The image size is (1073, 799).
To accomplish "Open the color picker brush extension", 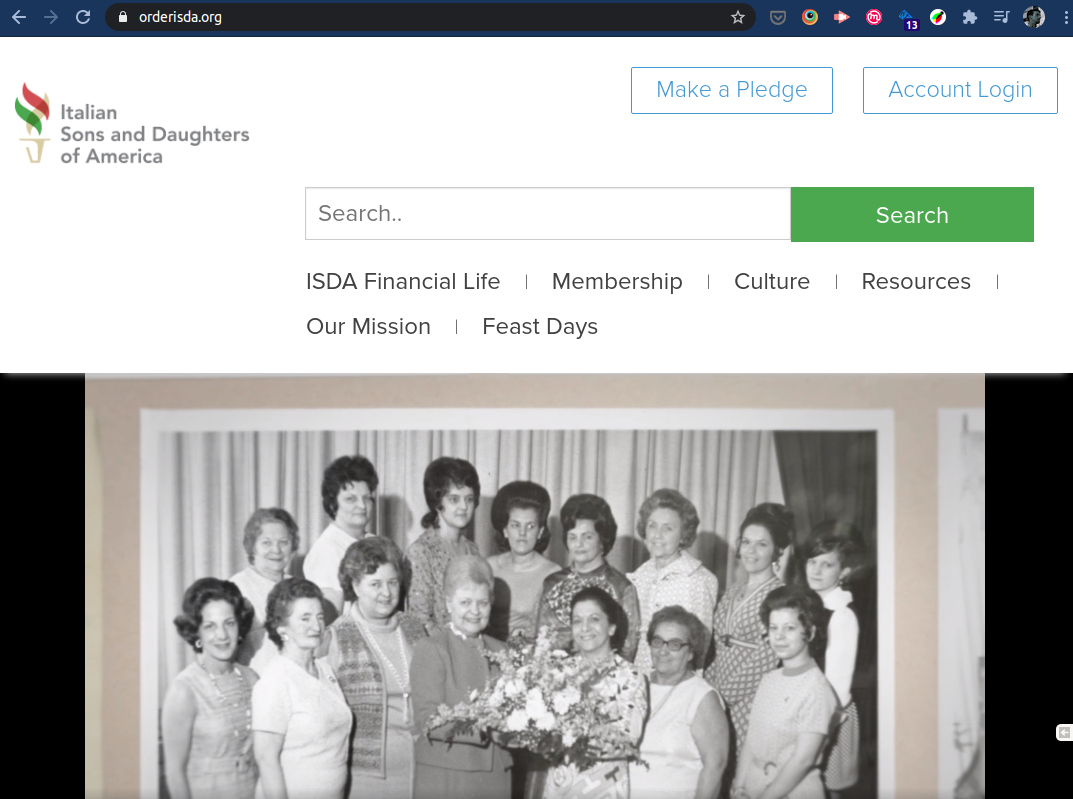I will tap(938, 17).
